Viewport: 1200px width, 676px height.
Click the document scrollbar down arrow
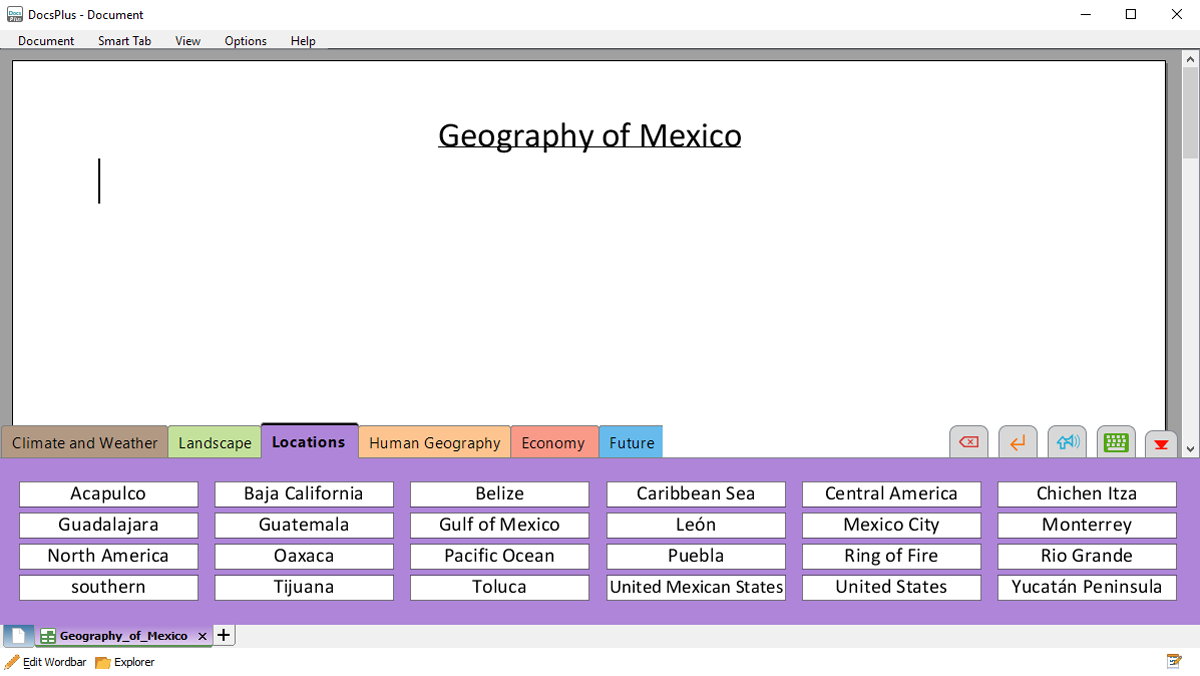coord(1189,450)
